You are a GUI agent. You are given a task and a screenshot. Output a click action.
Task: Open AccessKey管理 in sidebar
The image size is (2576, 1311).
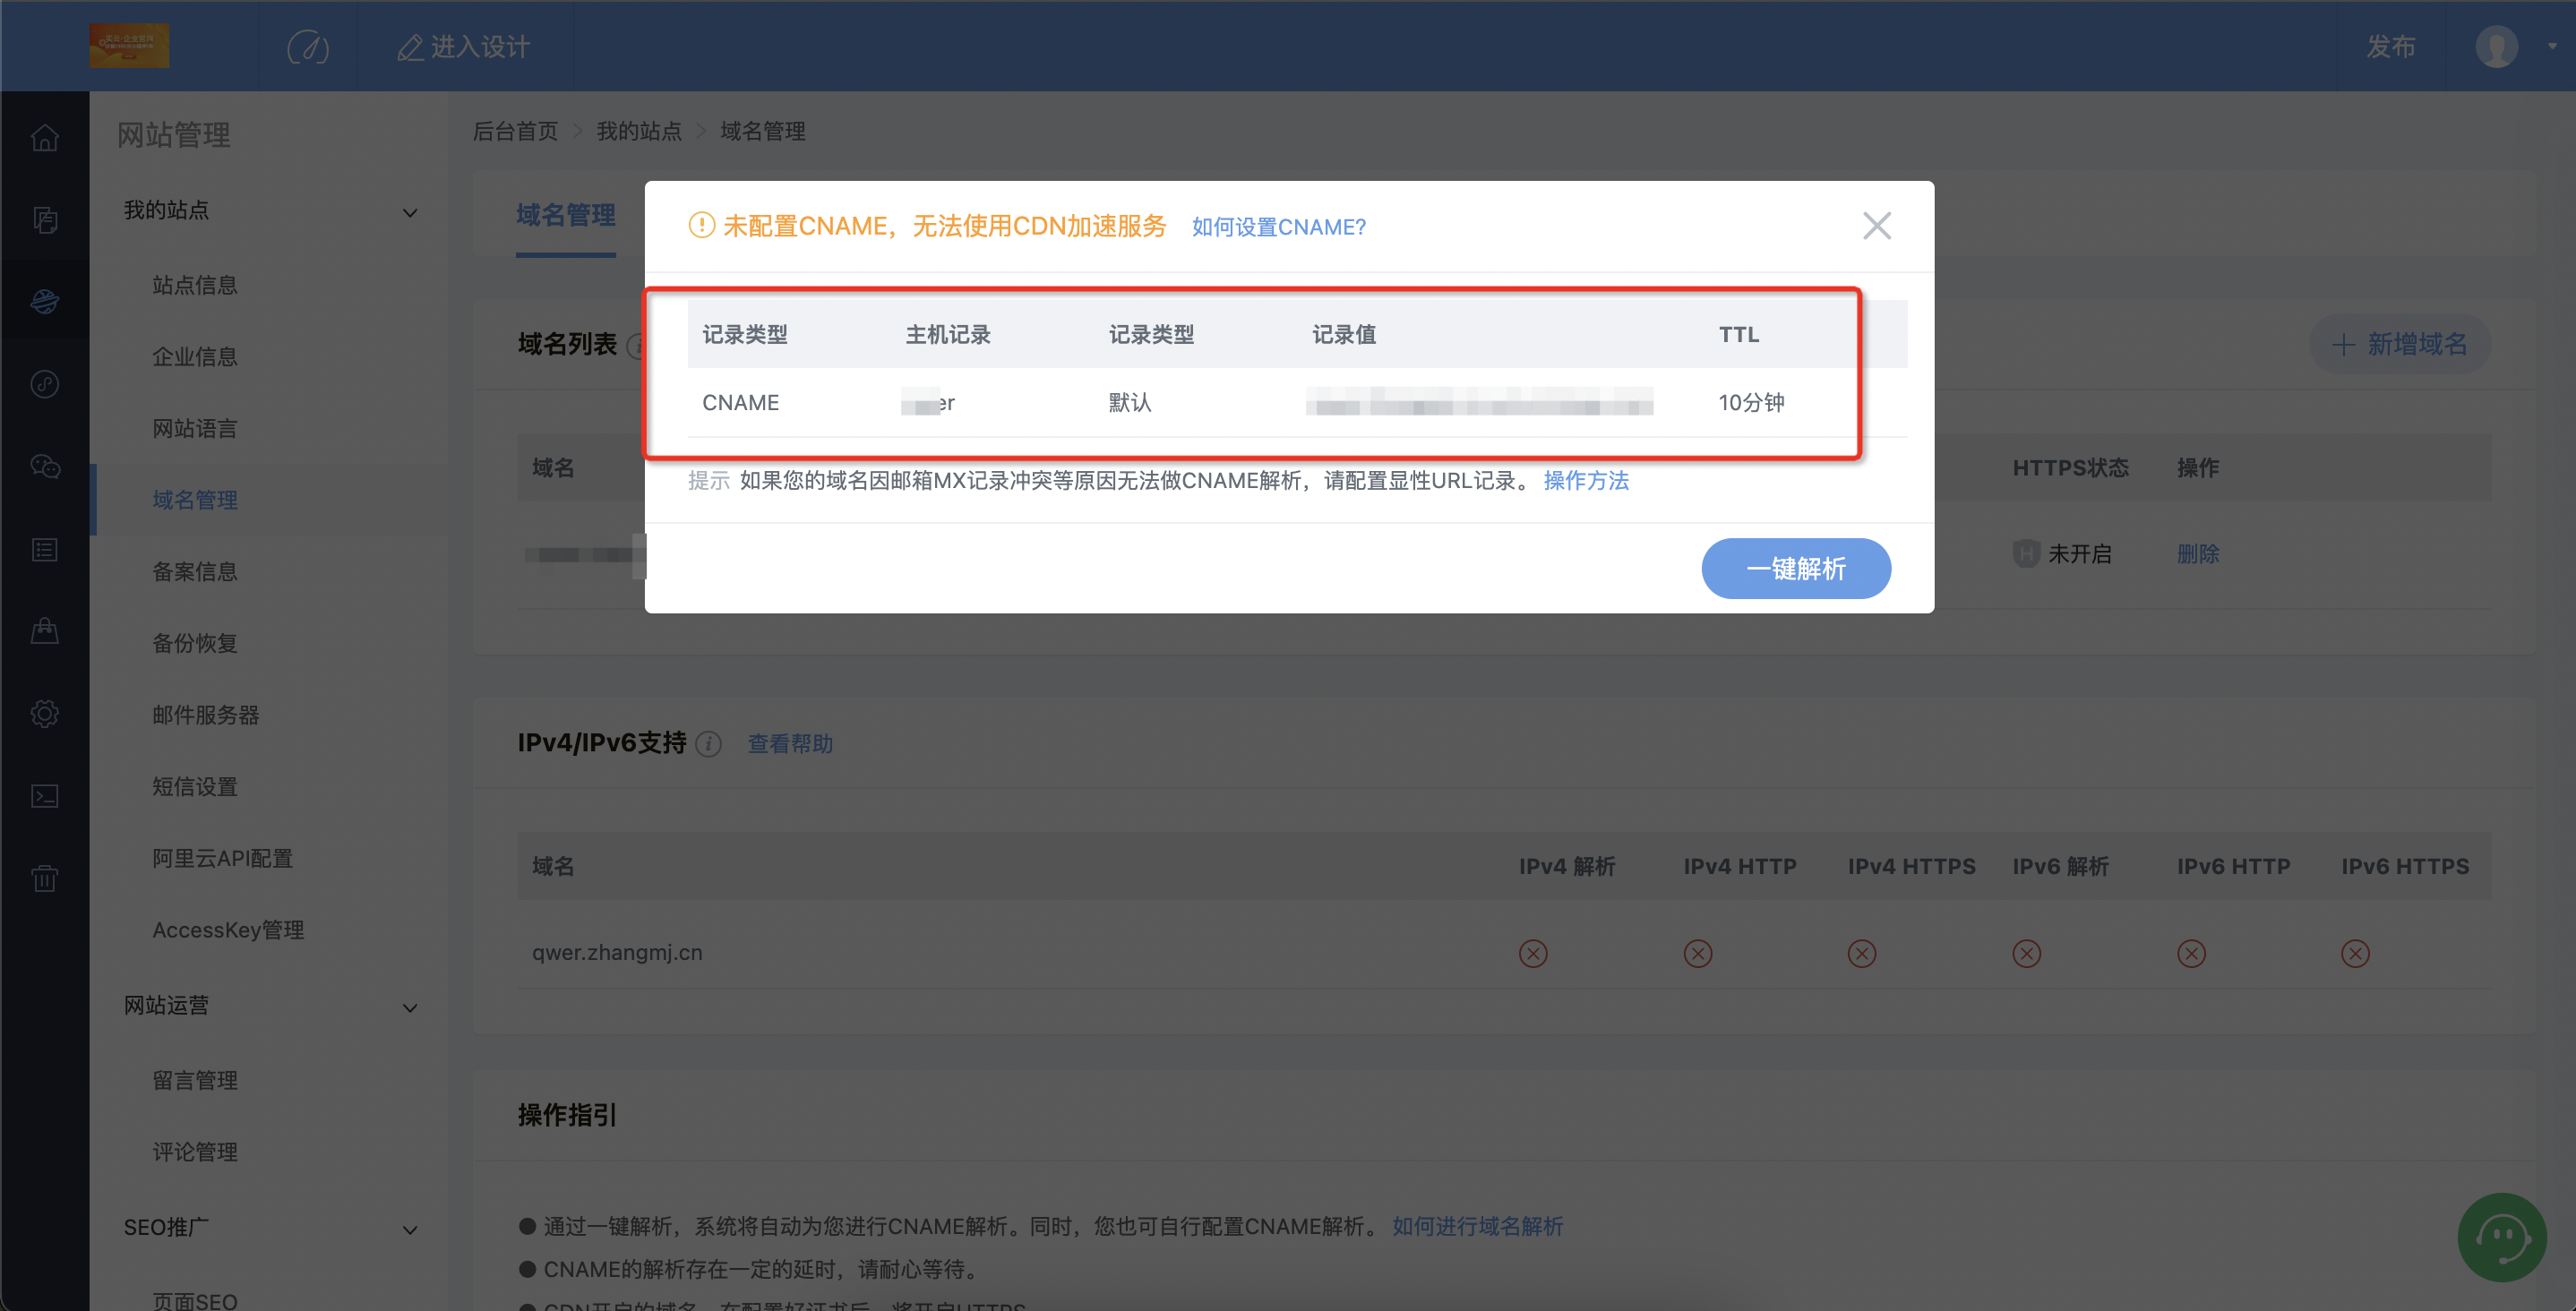(x=228, y=930)
